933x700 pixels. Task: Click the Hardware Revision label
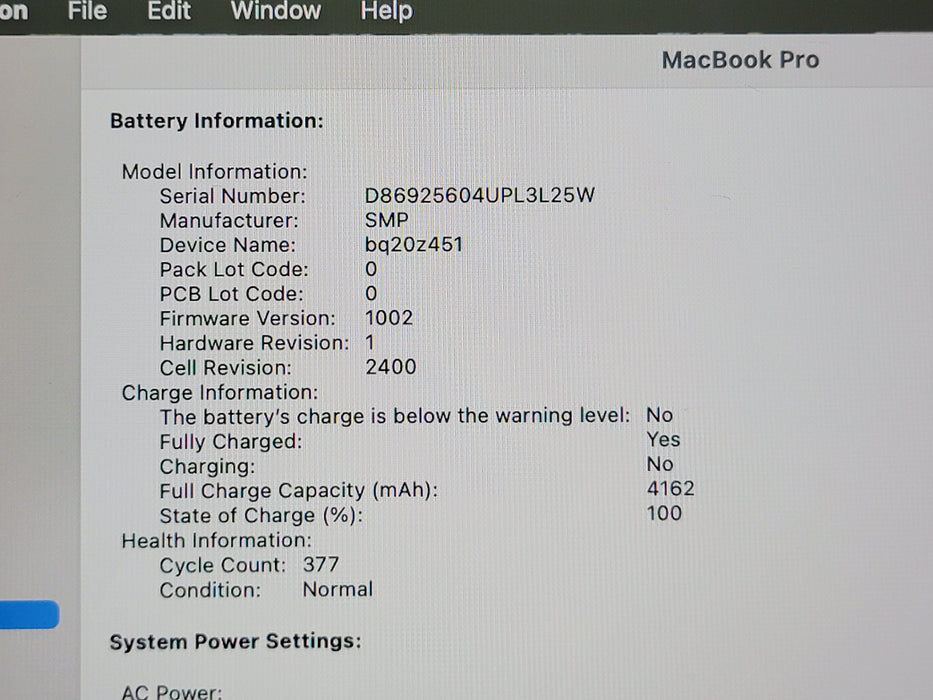pyautogui.click(x=255, y=343)
